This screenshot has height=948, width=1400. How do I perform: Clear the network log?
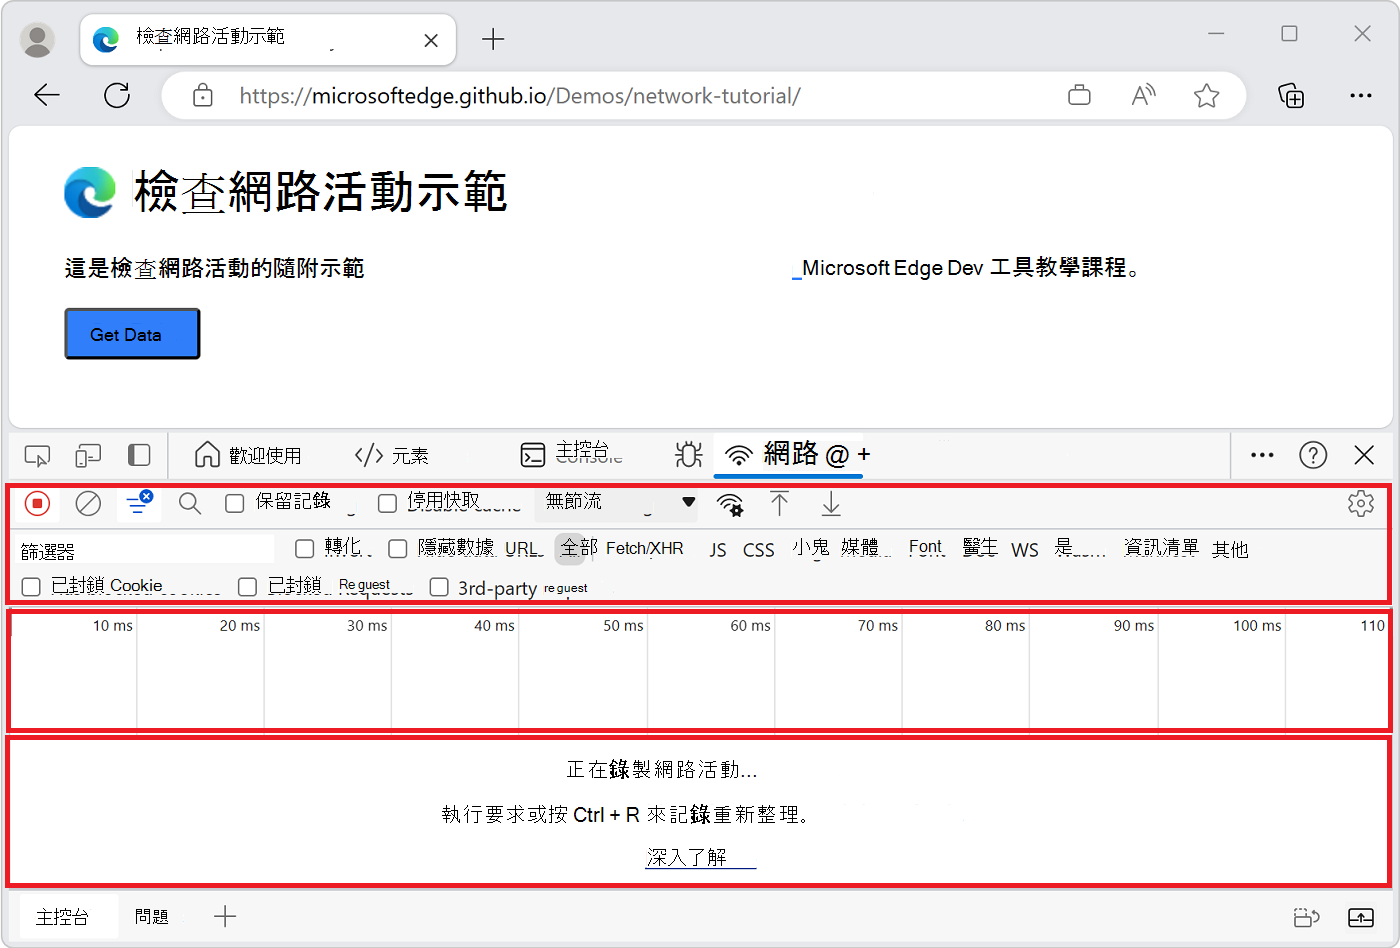tap(88, 504)
